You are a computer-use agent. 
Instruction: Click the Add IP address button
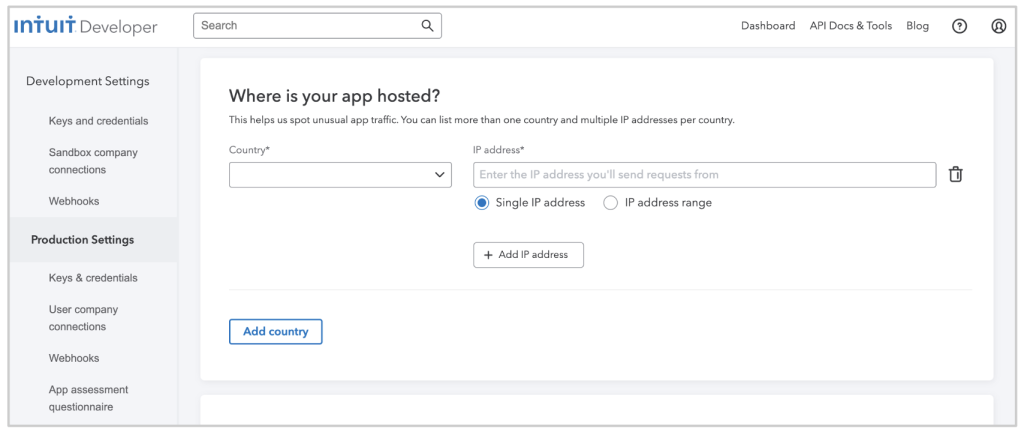[x=528, y=255]
